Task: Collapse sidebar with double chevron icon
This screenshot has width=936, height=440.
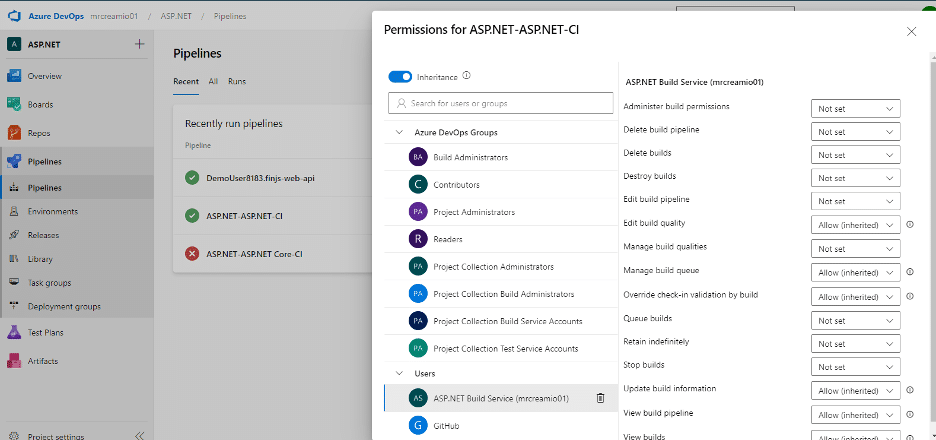Action: (139, 436)
